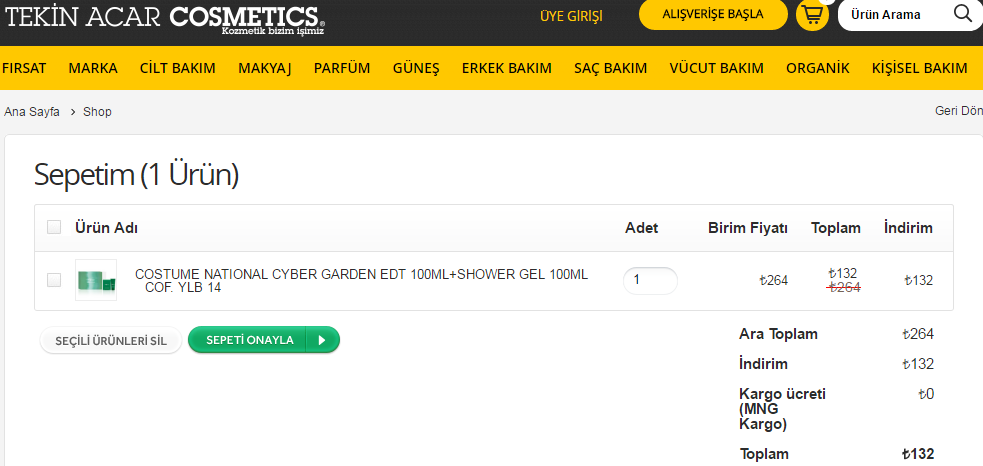The image size is (983, 466).
Task: Open the SAÇ BAKIM menu
Action: tap(611, 68)
